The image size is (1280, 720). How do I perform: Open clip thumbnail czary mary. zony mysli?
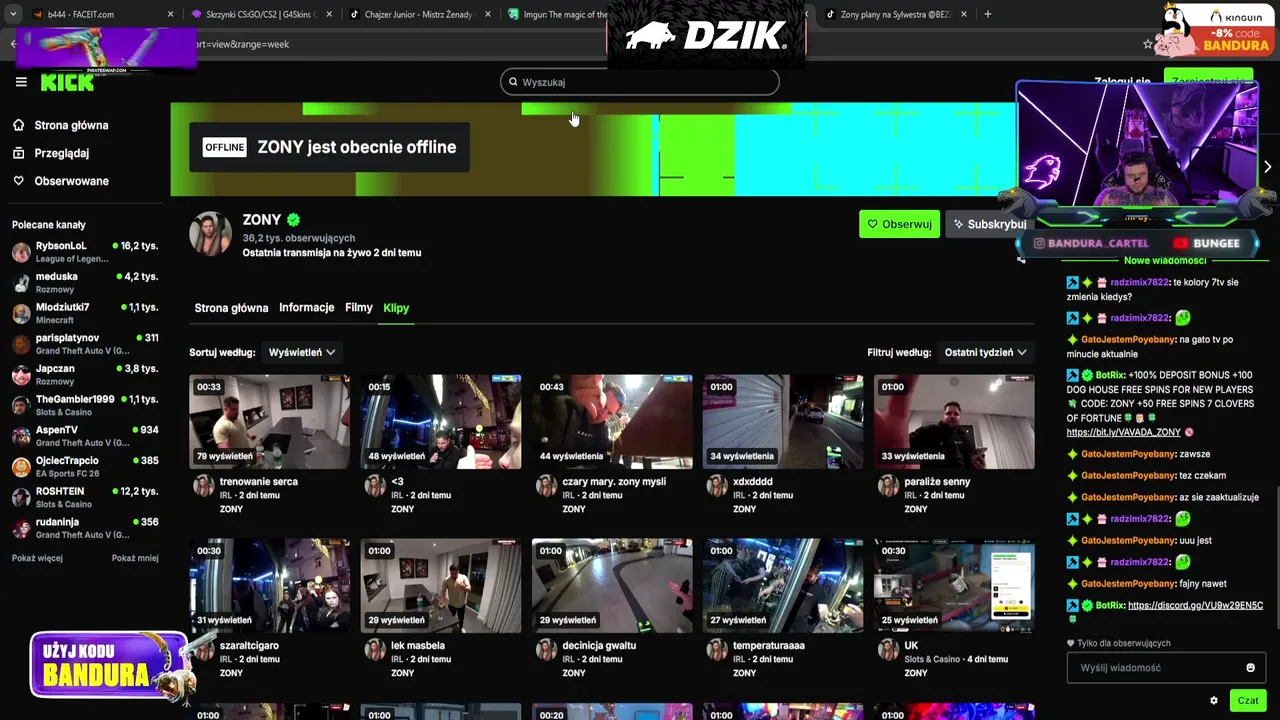pyautogui.click(x=612, y=422)
